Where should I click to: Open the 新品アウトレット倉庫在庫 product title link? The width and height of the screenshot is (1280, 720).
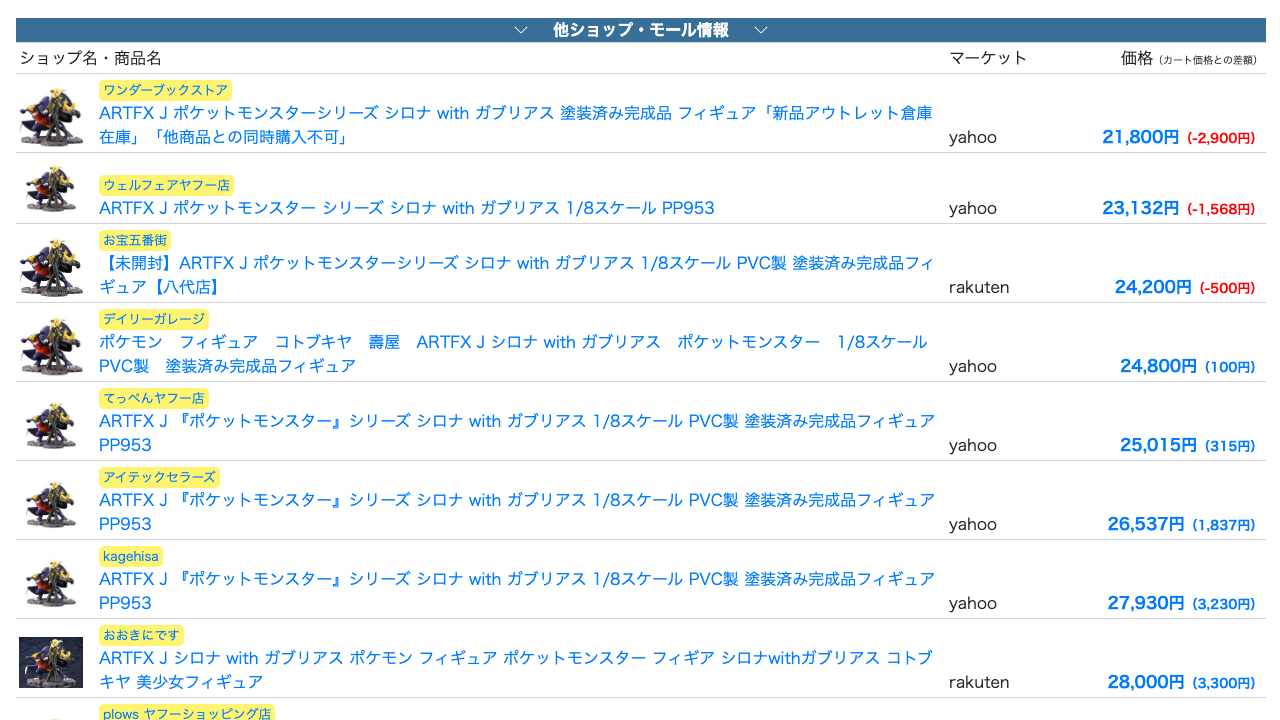coord(516,125)
